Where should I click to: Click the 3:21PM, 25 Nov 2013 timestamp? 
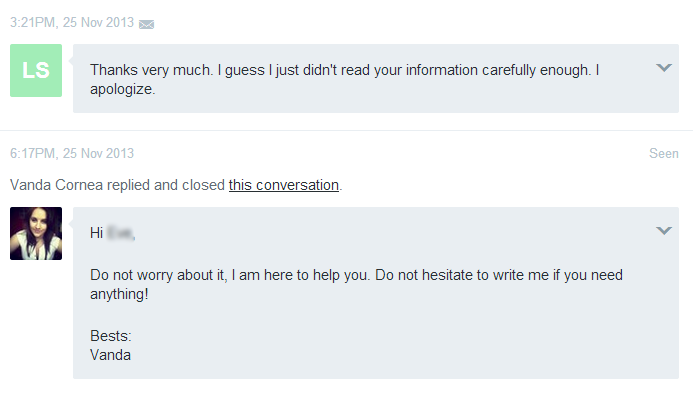72,22
